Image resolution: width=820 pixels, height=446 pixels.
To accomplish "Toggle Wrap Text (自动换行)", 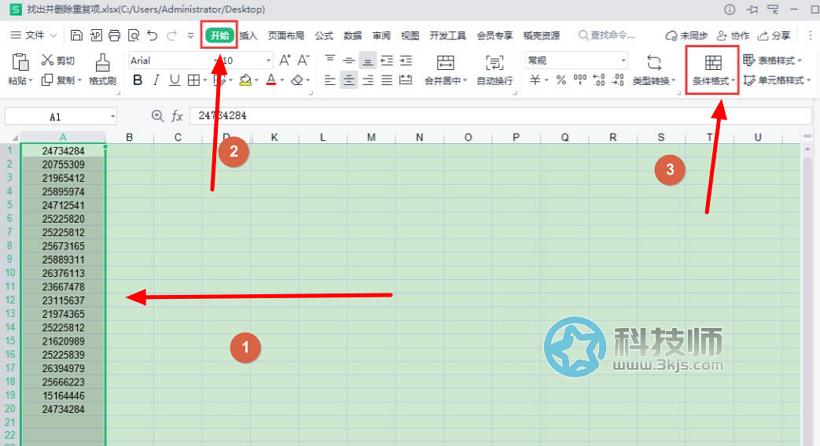I will [x=494, y=70].
